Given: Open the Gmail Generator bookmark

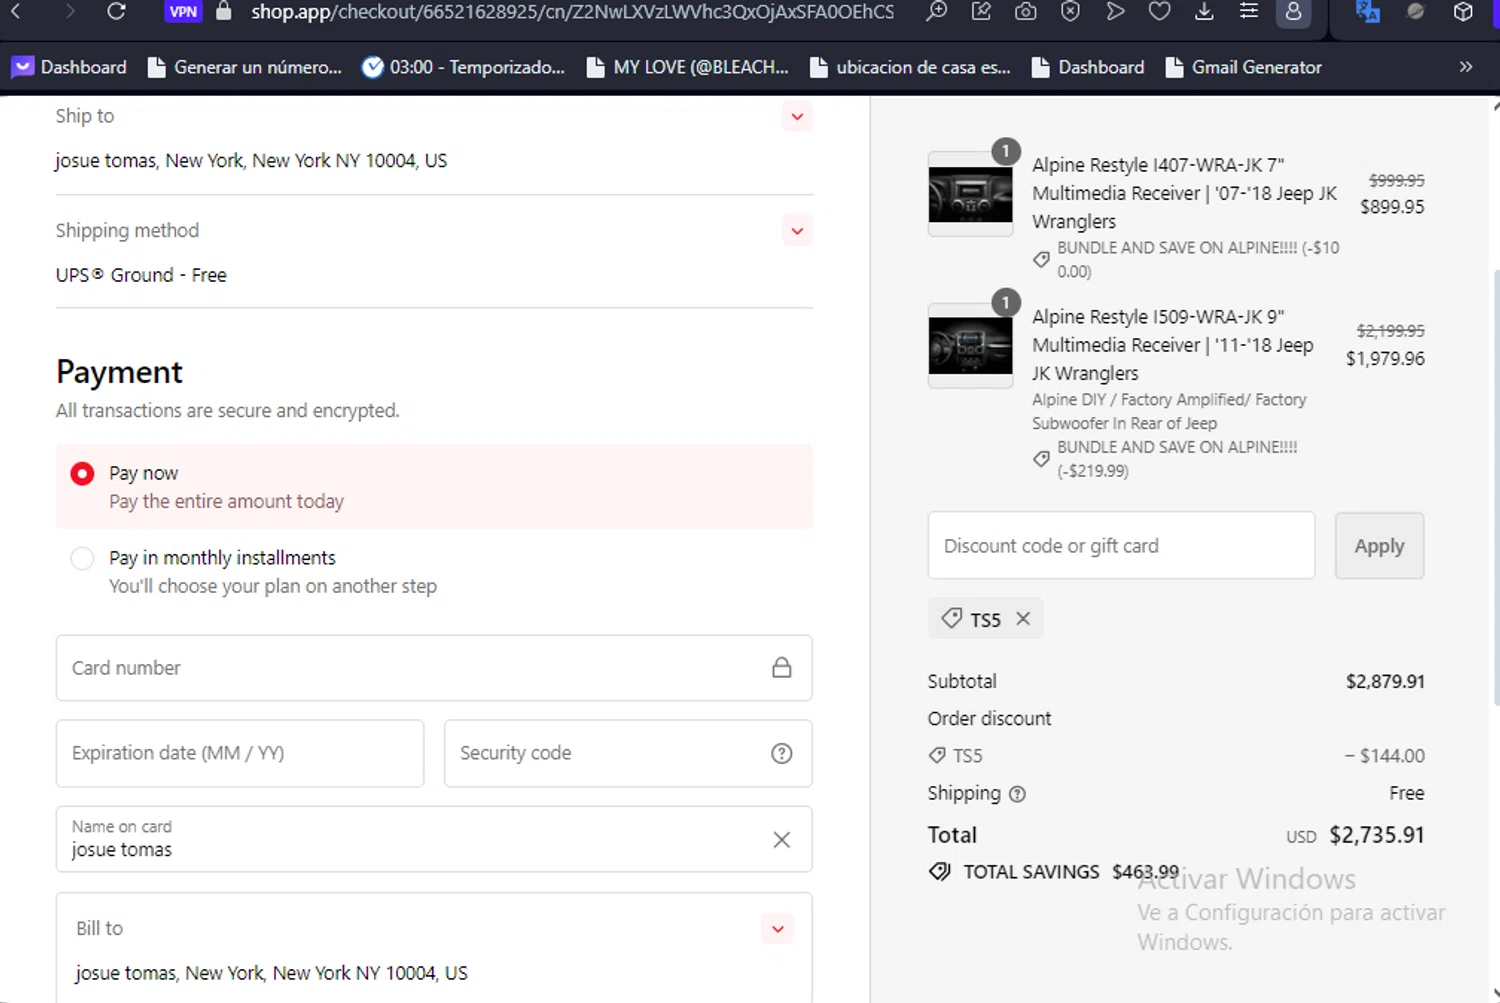Looking at the screenshot, I should click(1243, 67).
